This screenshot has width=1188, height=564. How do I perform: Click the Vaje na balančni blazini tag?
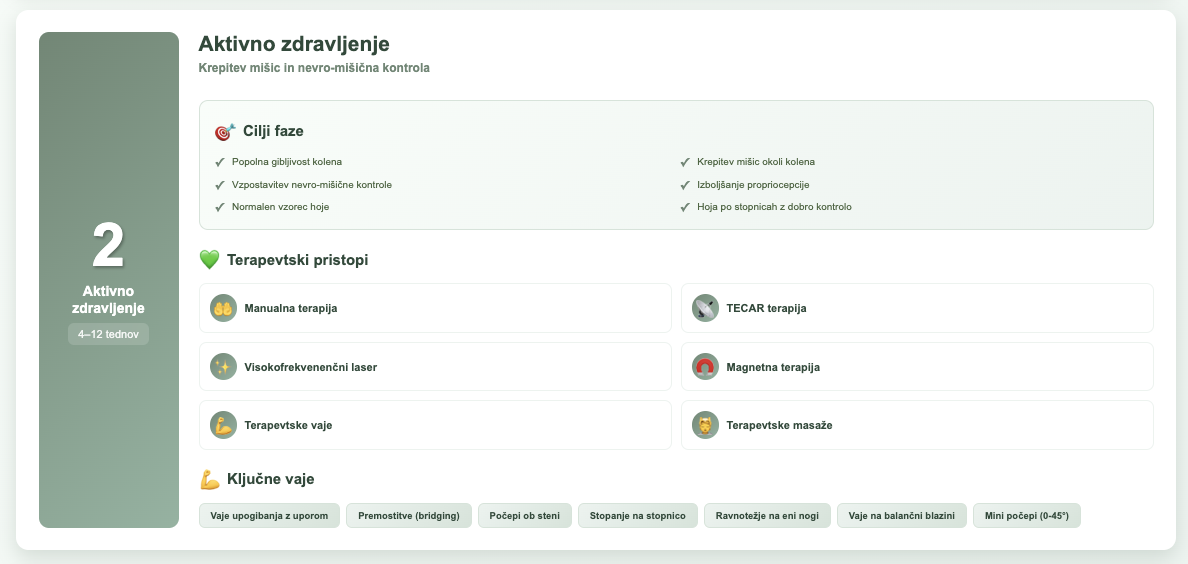click(902, 515)
